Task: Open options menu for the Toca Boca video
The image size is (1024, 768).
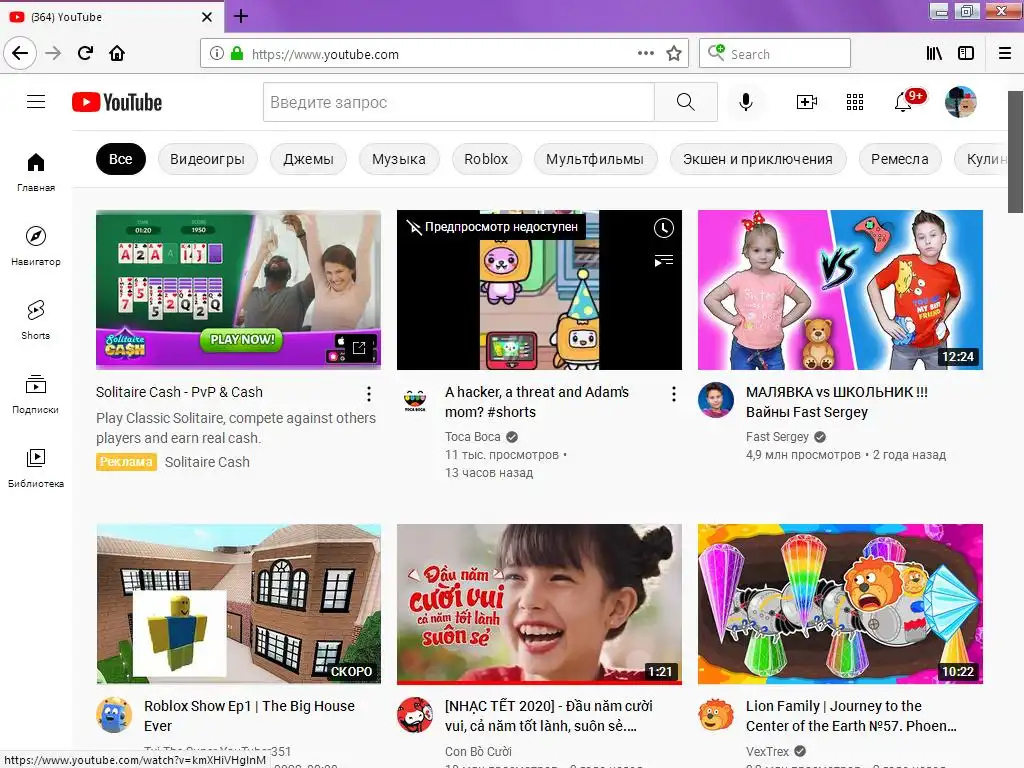Action: [673, 394]
